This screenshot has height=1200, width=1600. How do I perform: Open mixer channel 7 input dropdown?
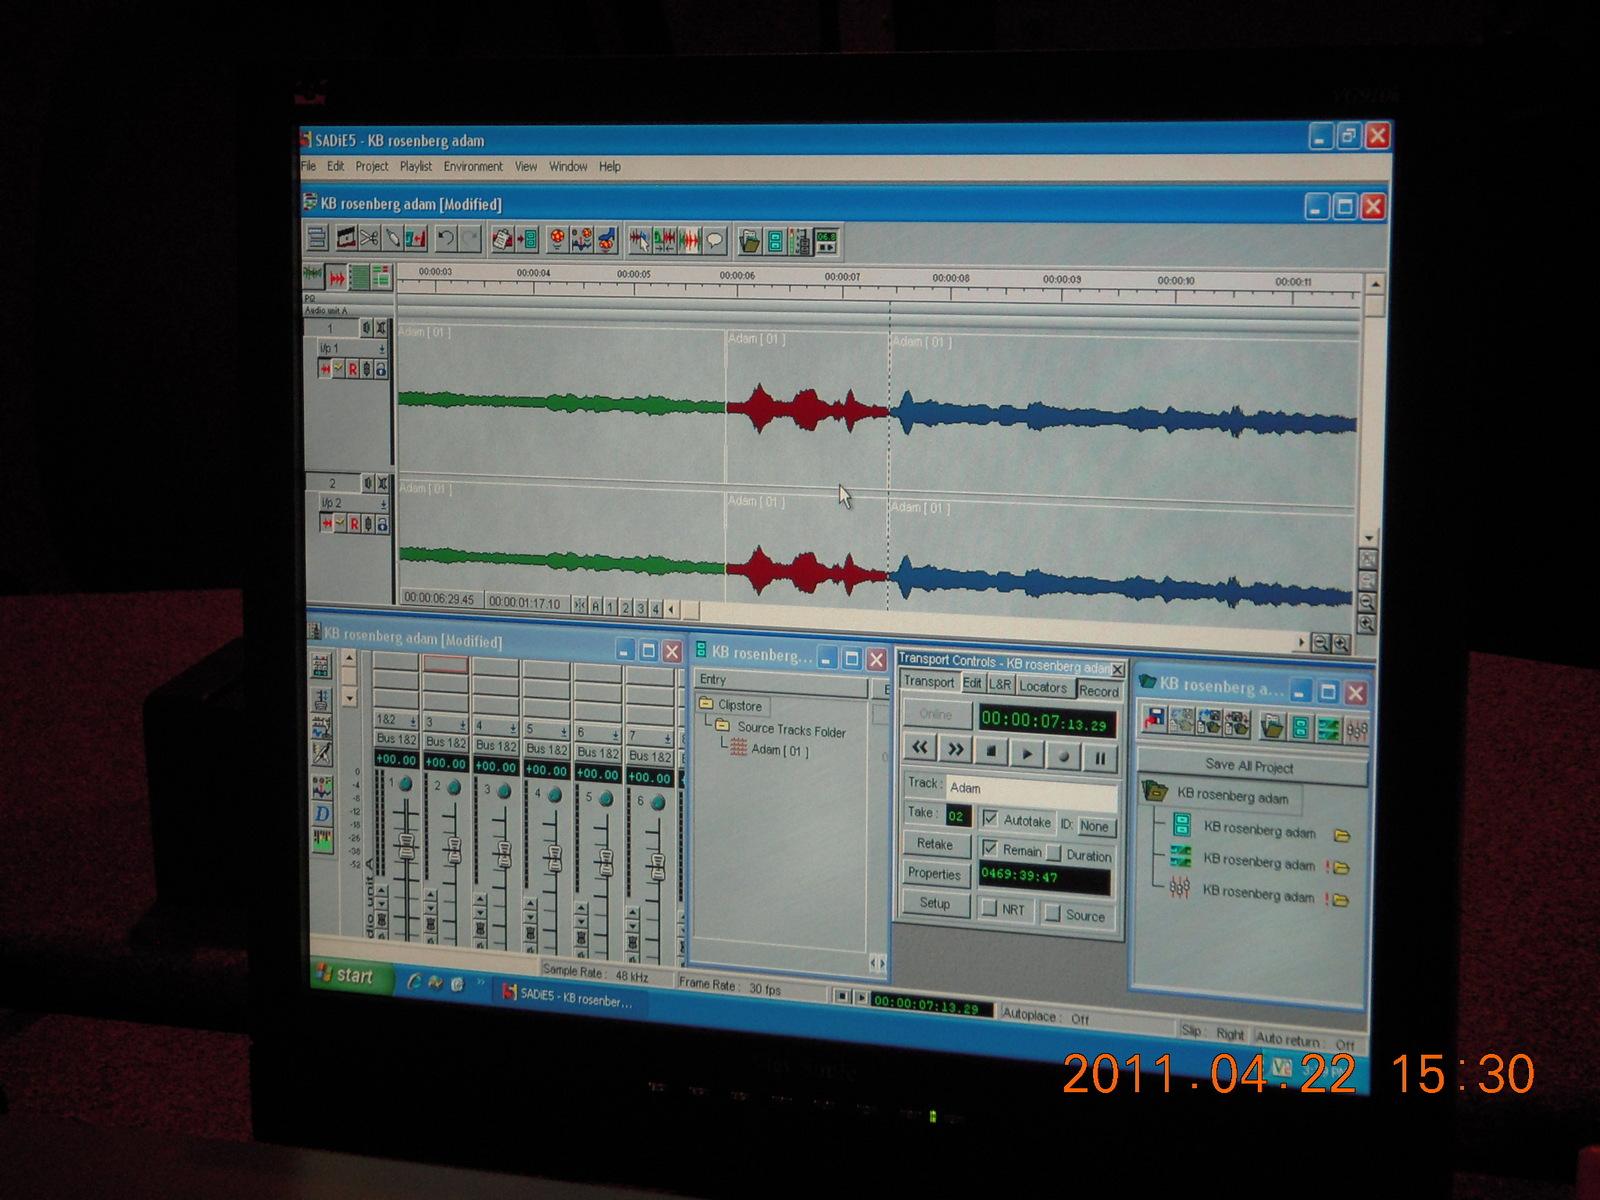[x=667, y=738]
